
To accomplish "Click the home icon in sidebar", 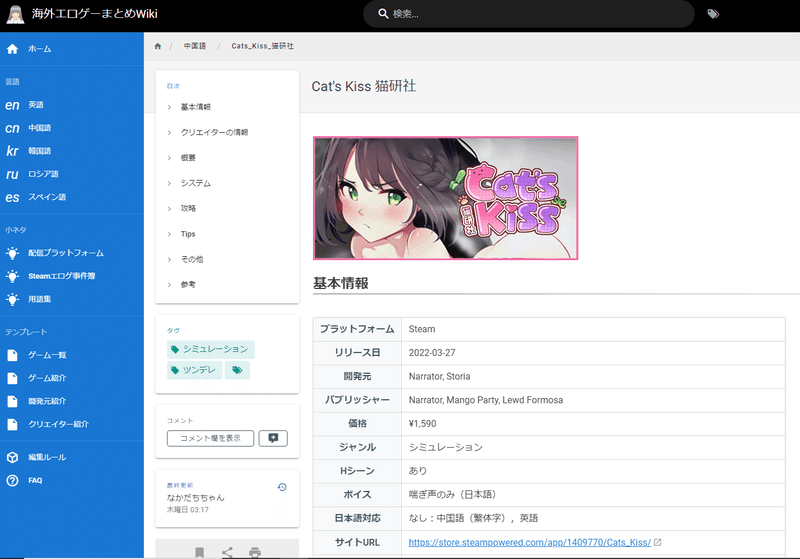I will 12,49.
